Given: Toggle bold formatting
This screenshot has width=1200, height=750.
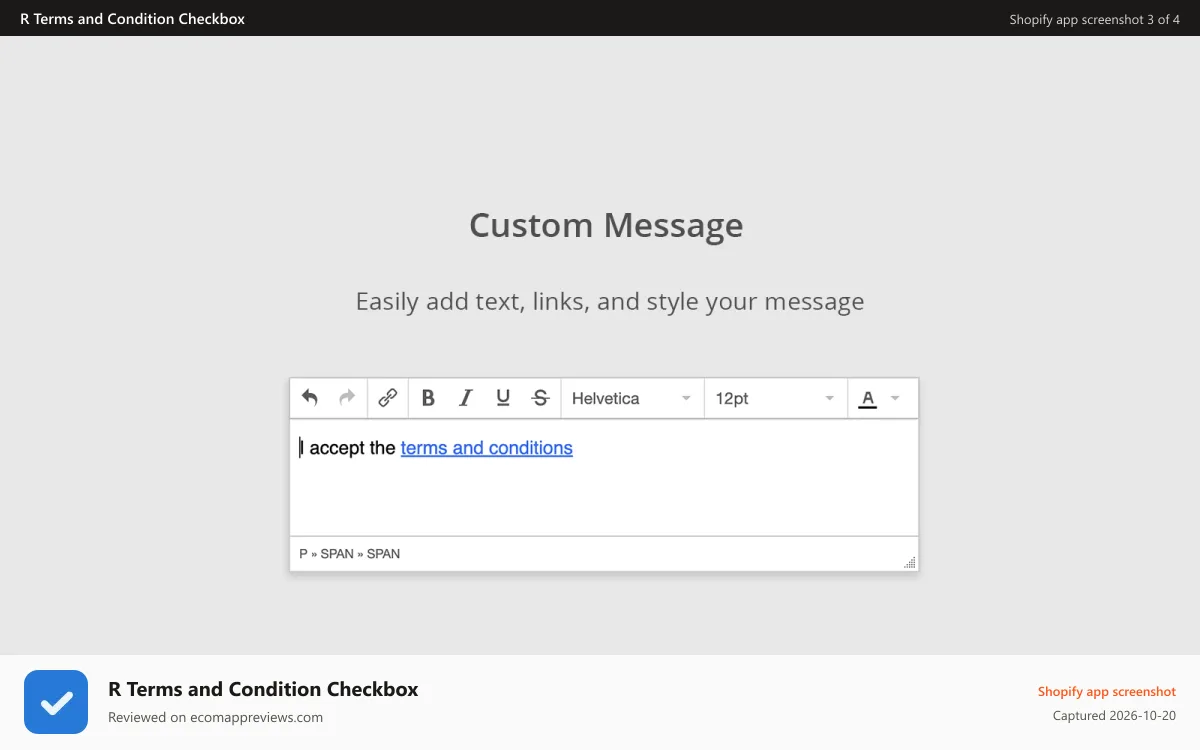Looking at the screenshot, I should pyautogui.click(x=428, y=398).
